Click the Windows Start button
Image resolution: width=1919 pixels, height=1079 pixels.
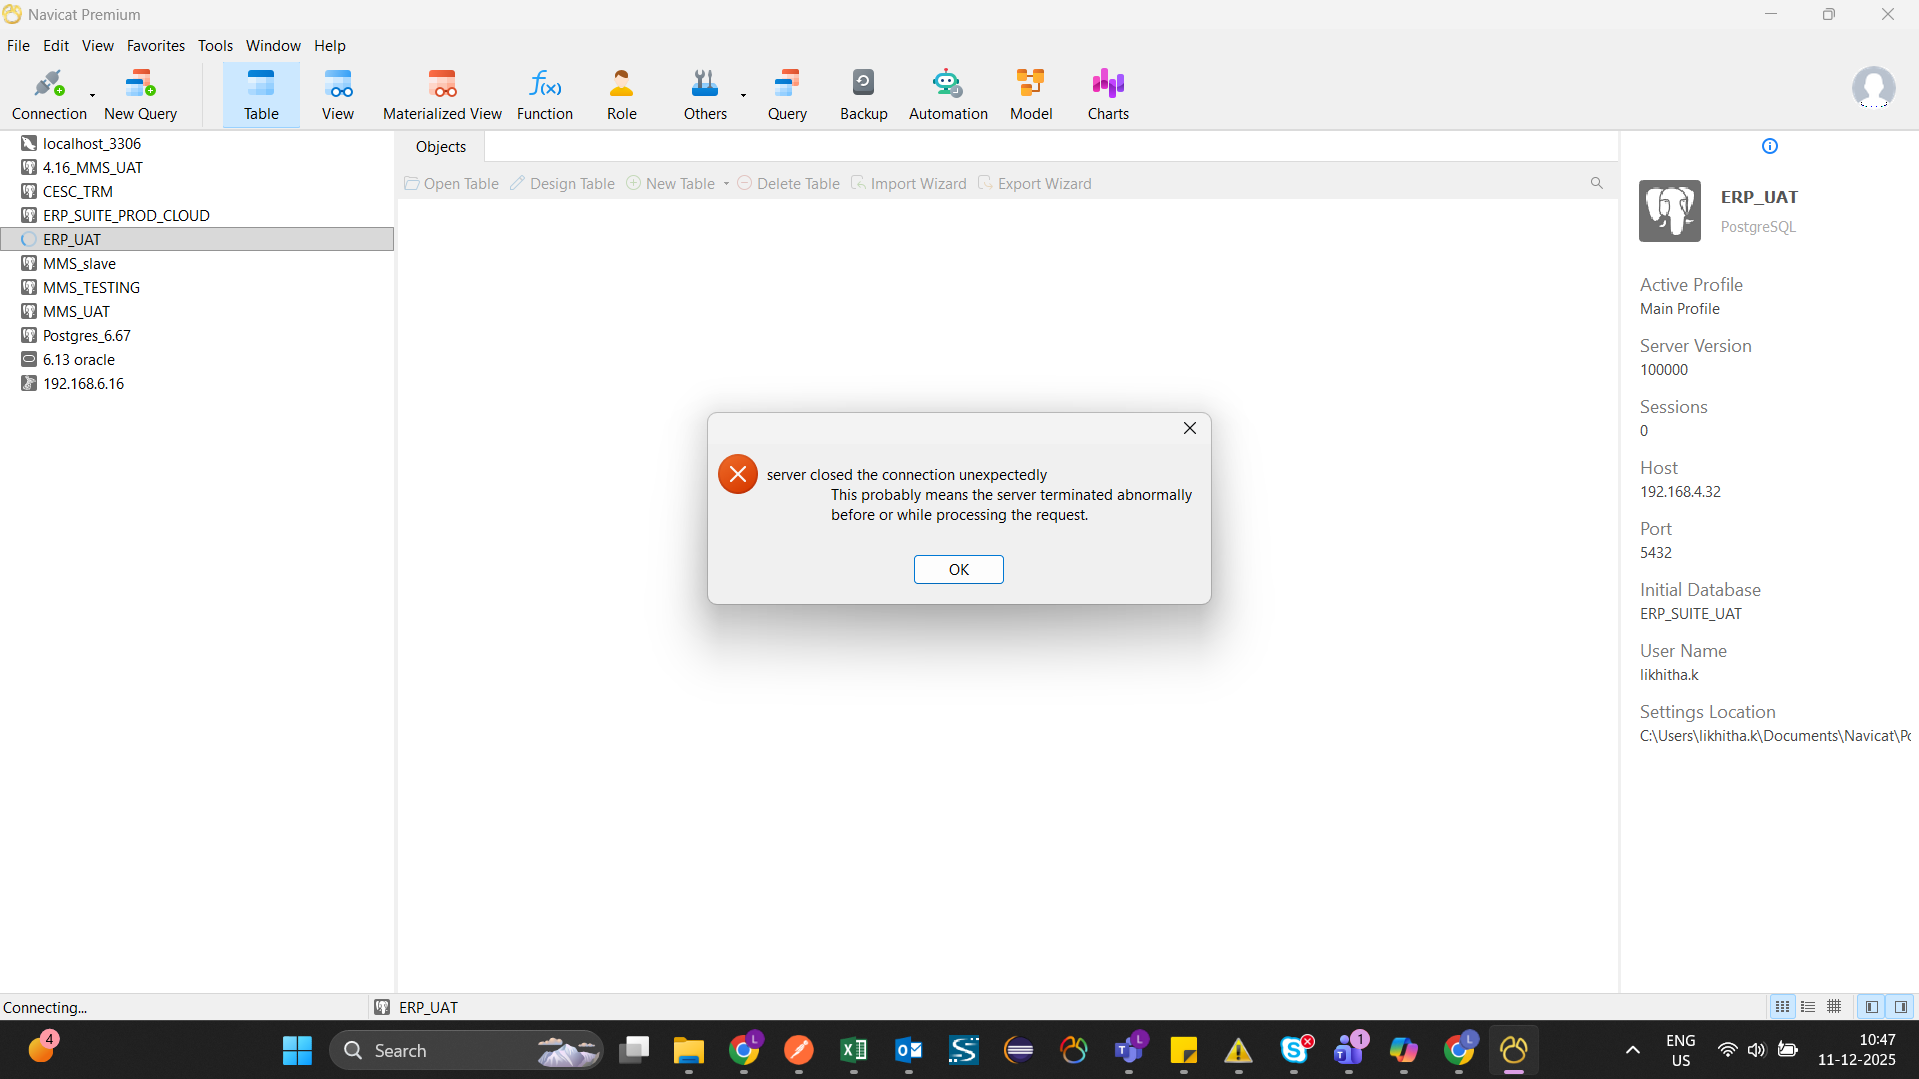297,1051
